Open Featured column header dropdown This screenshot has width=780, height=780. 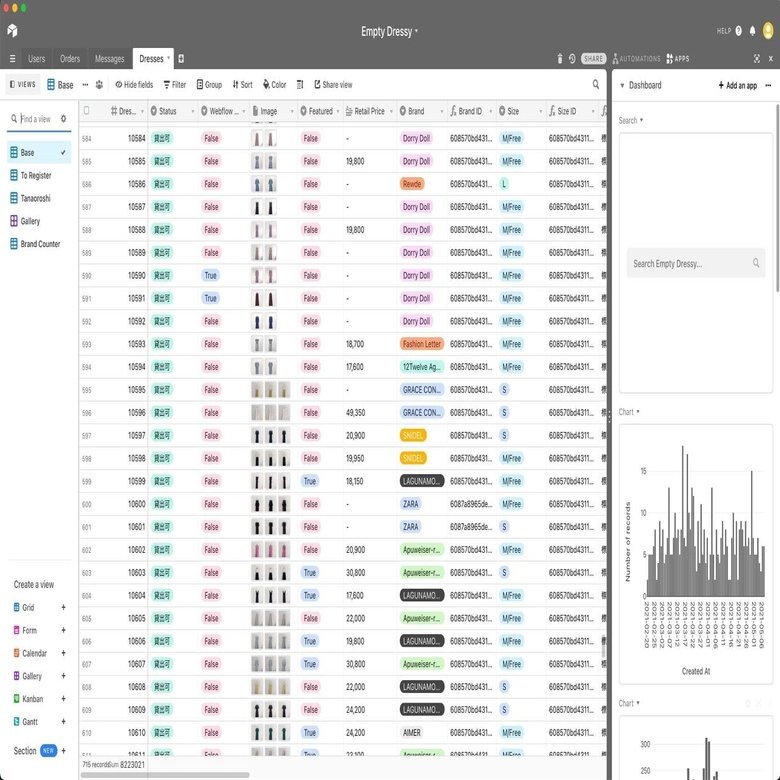338,111
